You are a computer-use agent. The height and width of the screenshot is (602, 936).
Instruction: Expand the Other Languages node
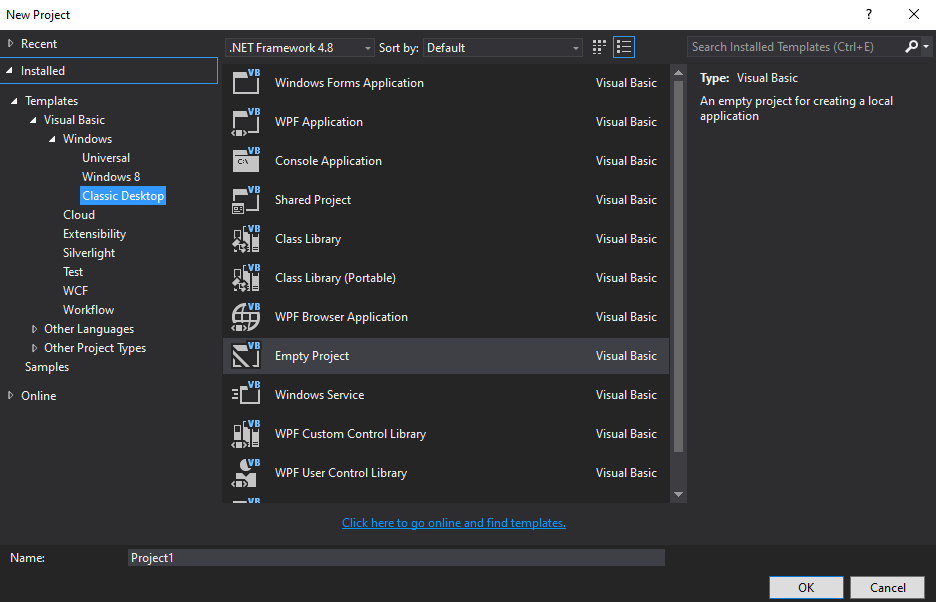tap(34, 328)
